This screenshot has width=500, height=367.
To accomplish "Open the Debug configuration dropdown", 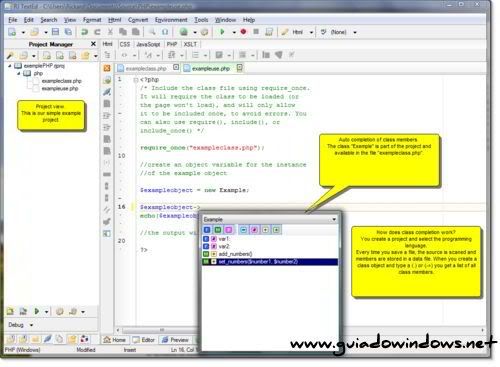I will click(x=31, y=325).
